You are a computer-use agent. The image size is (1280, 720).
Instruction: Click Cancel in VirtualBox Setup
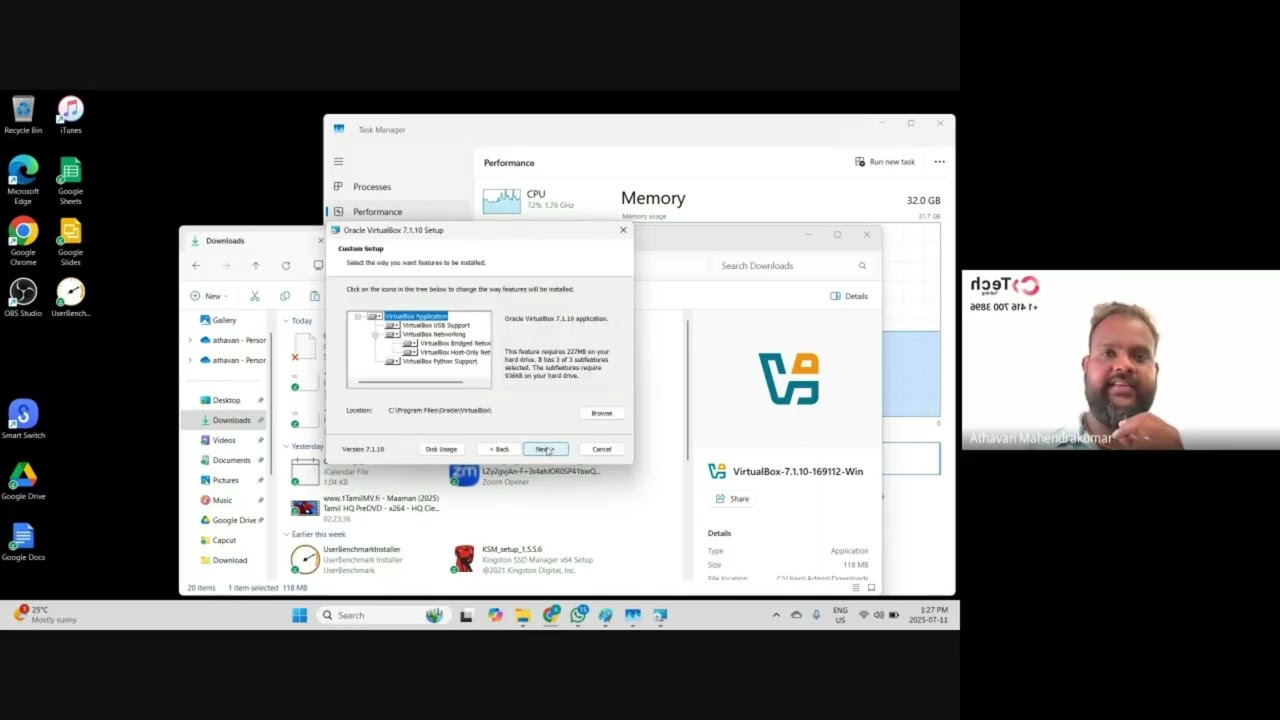pos(602,449)
